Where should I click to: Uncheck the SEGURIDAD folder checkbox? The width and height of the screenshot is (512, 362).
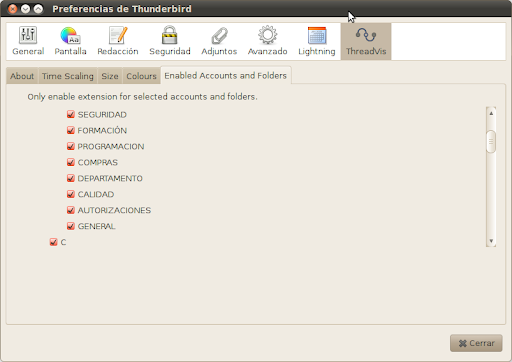pyautogui.click(x=71, y=114)
